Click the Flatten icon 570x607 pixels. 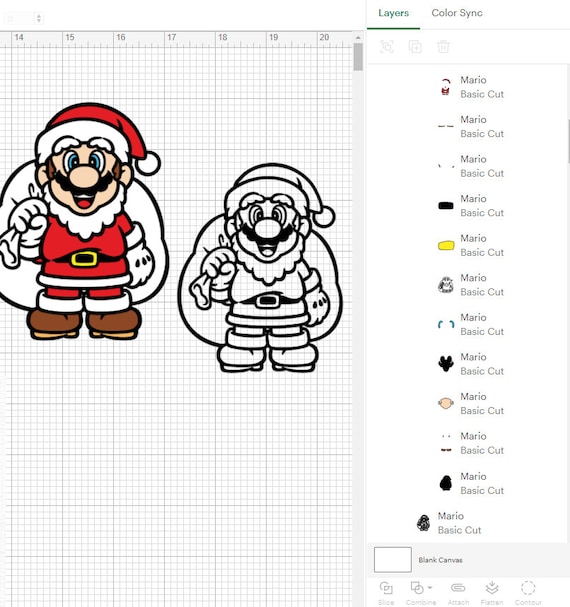click(492, 588)
